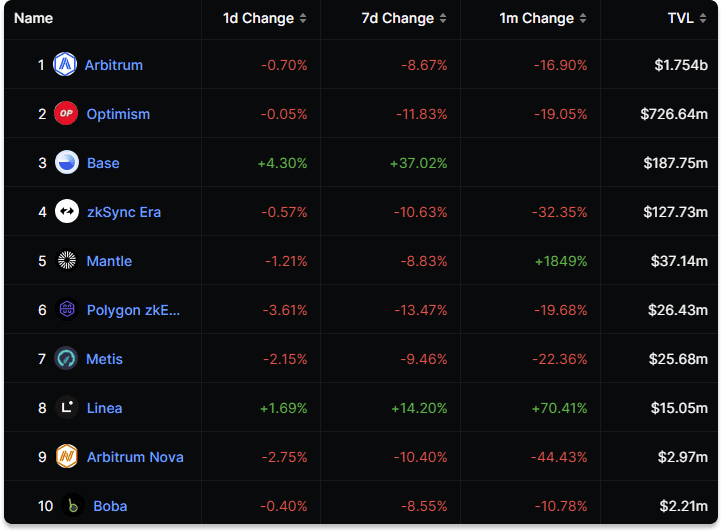The image size is (722, 532).
Task: Click the zkSync Era logo icon
Action: tap(66, 212)
